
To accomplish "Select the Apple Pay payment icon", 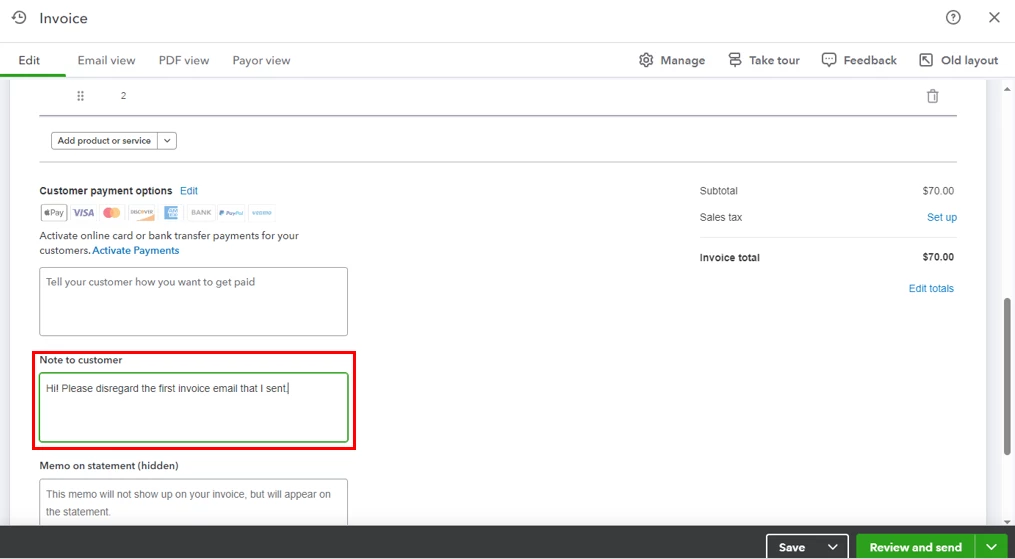I will click(x=54, y=213).
